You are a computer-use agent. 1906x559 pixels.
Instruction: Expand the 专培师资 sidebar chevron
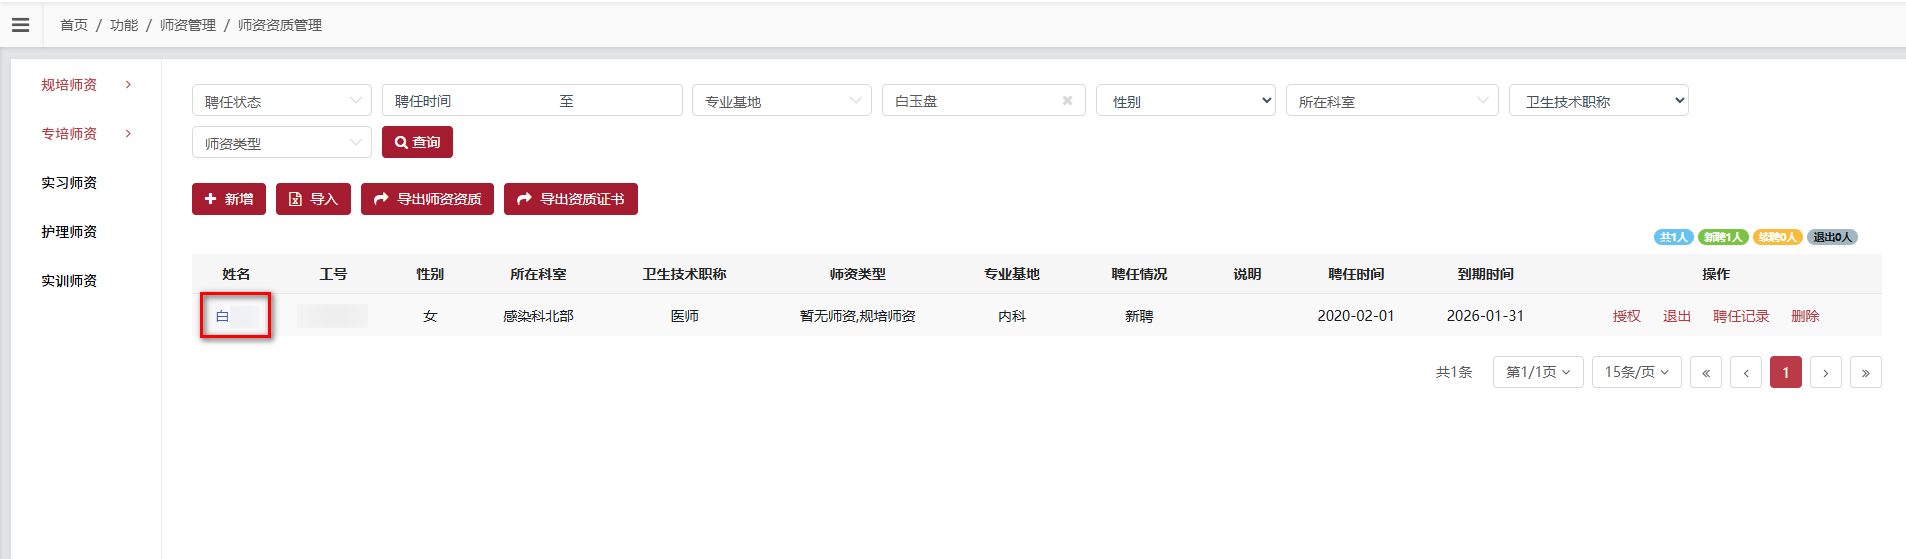point(128,134)
